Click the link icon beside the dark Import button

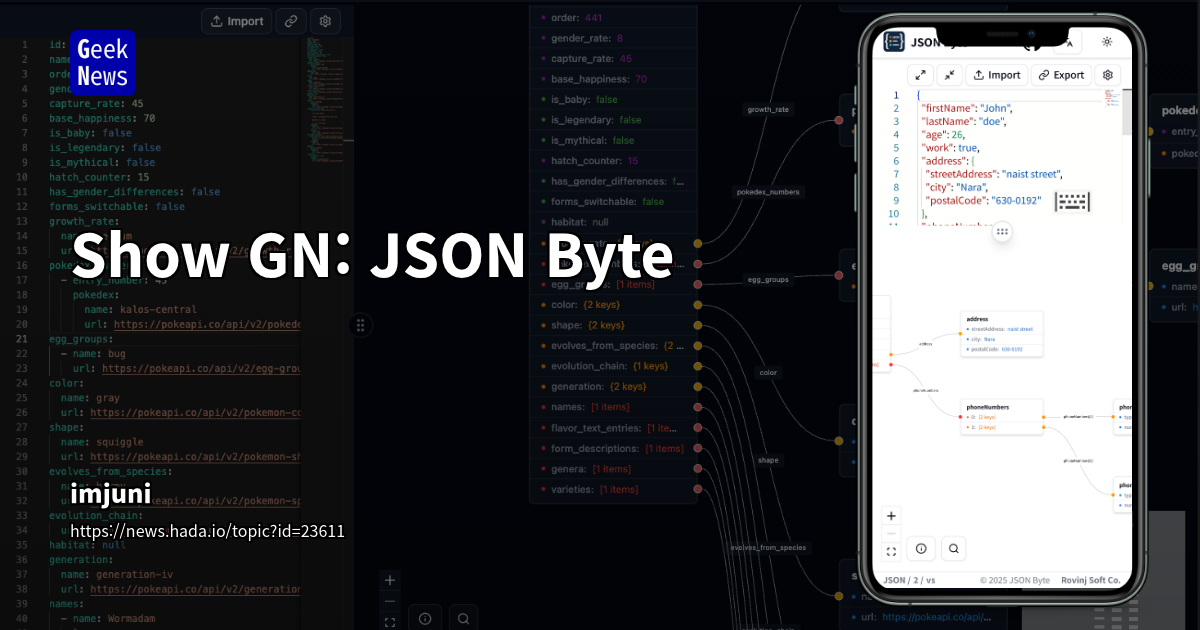291,21
